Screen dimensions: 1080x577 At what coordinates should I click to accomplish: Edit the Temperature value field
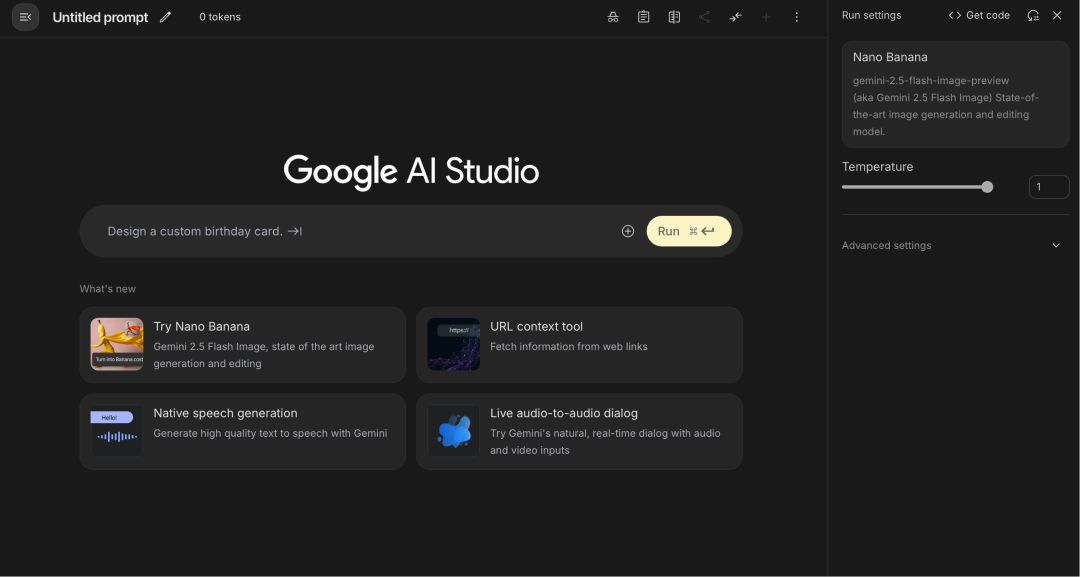coord(1049,186)
